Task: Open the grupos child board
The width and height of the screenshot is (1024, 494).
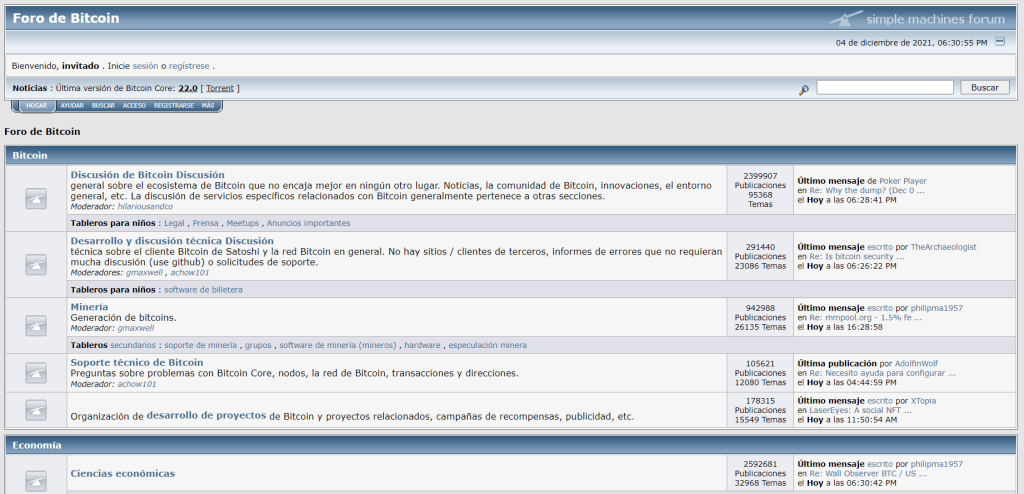Action: click(x=258, y=345)
